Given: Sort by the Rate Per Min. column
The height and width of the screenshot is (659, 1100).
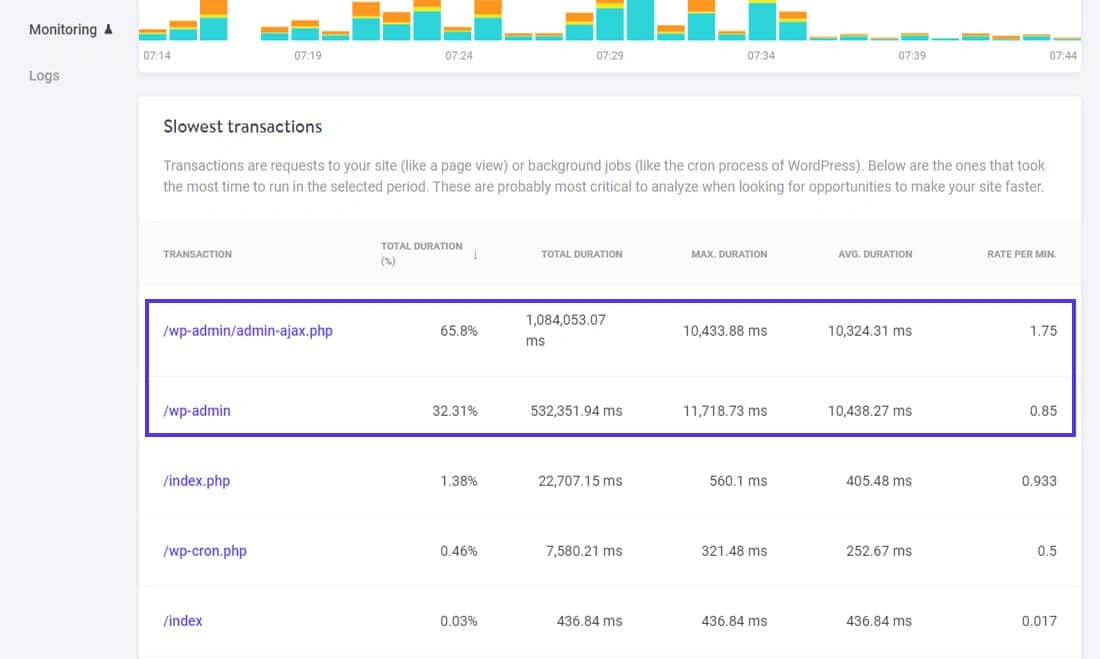Looking at the screenshot, I should tap(1021, 254).
